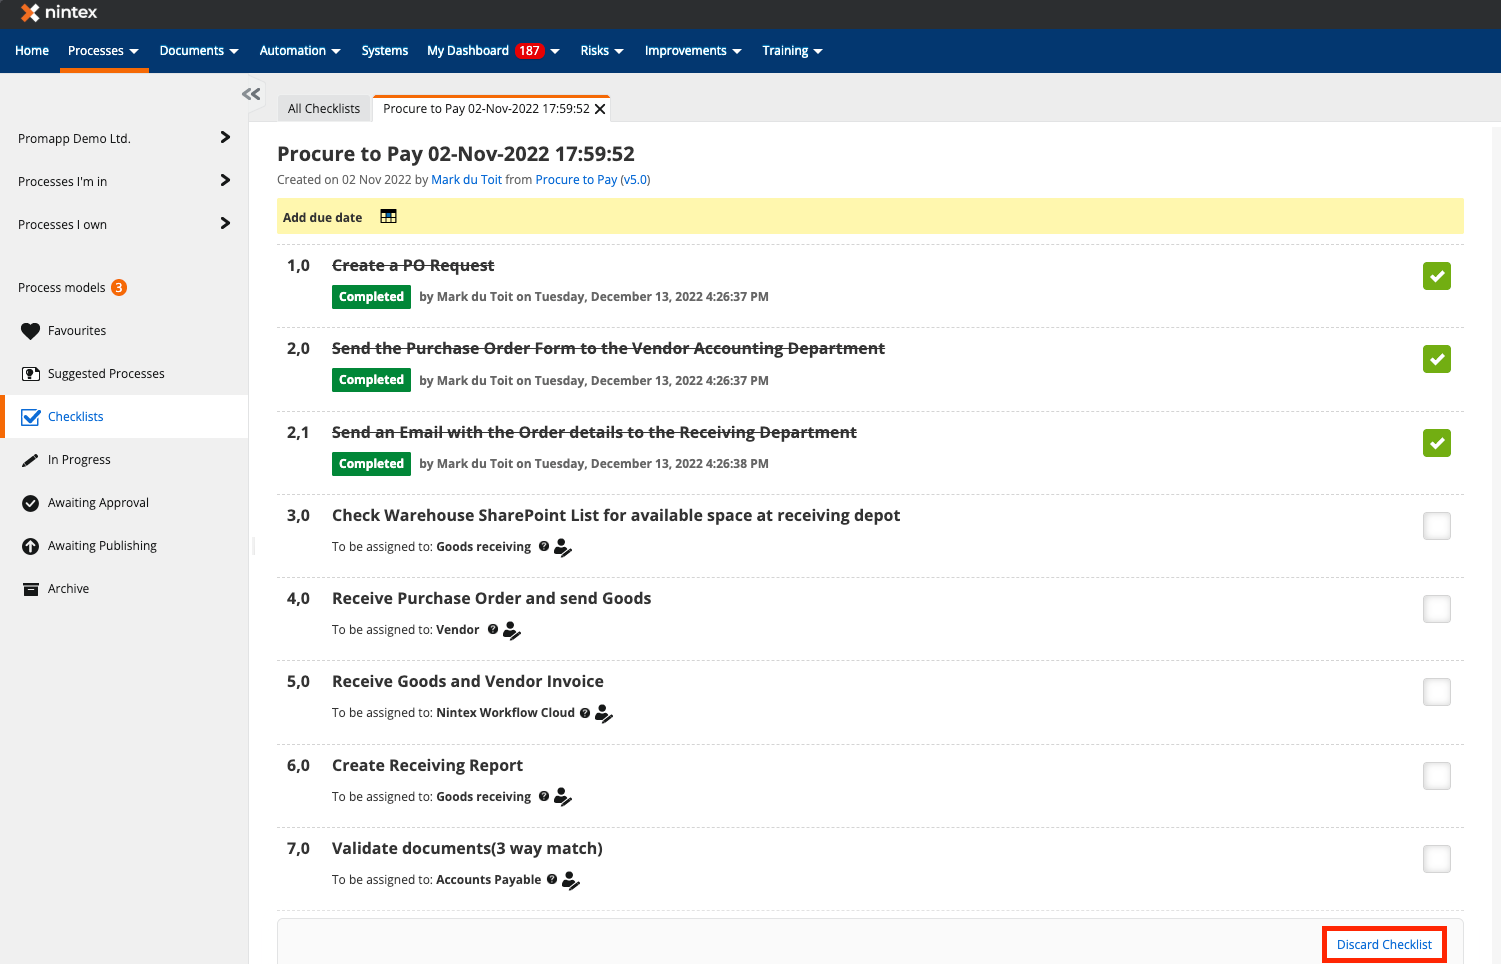The image size is (1501, 964).
Task: Switch to All Checklists tab
Action: point(324,109)
